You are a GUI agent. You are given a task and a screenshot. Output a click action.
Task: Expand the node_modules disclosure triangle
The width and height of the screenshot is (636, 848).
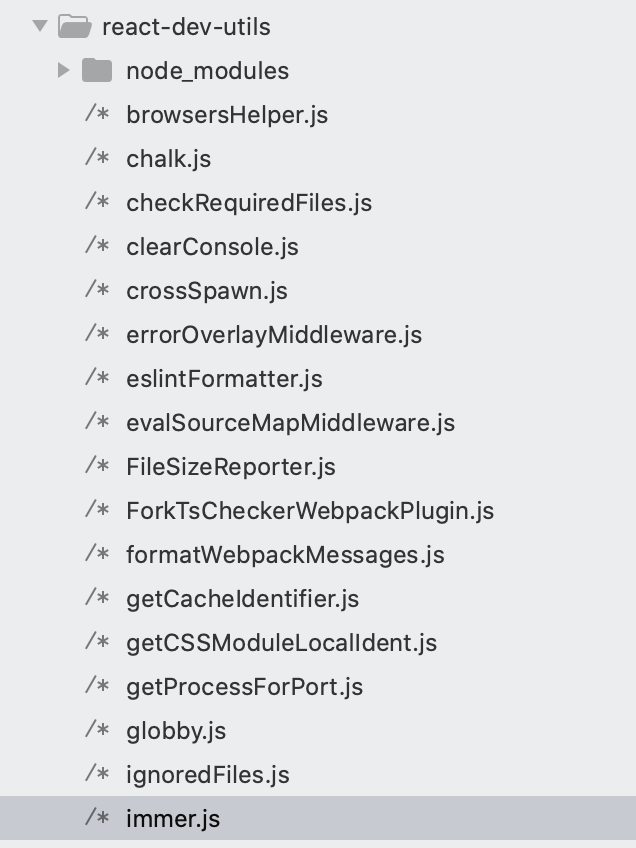point(64,70)
